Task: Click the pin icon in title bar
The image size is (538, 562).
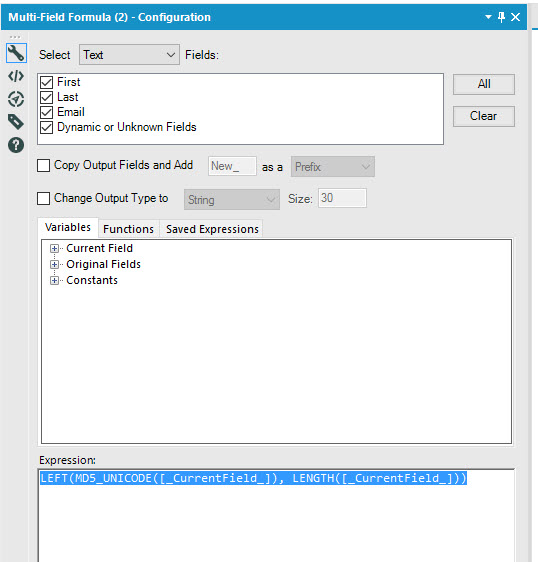Action: pyautogui.click(x=501, y=17)
